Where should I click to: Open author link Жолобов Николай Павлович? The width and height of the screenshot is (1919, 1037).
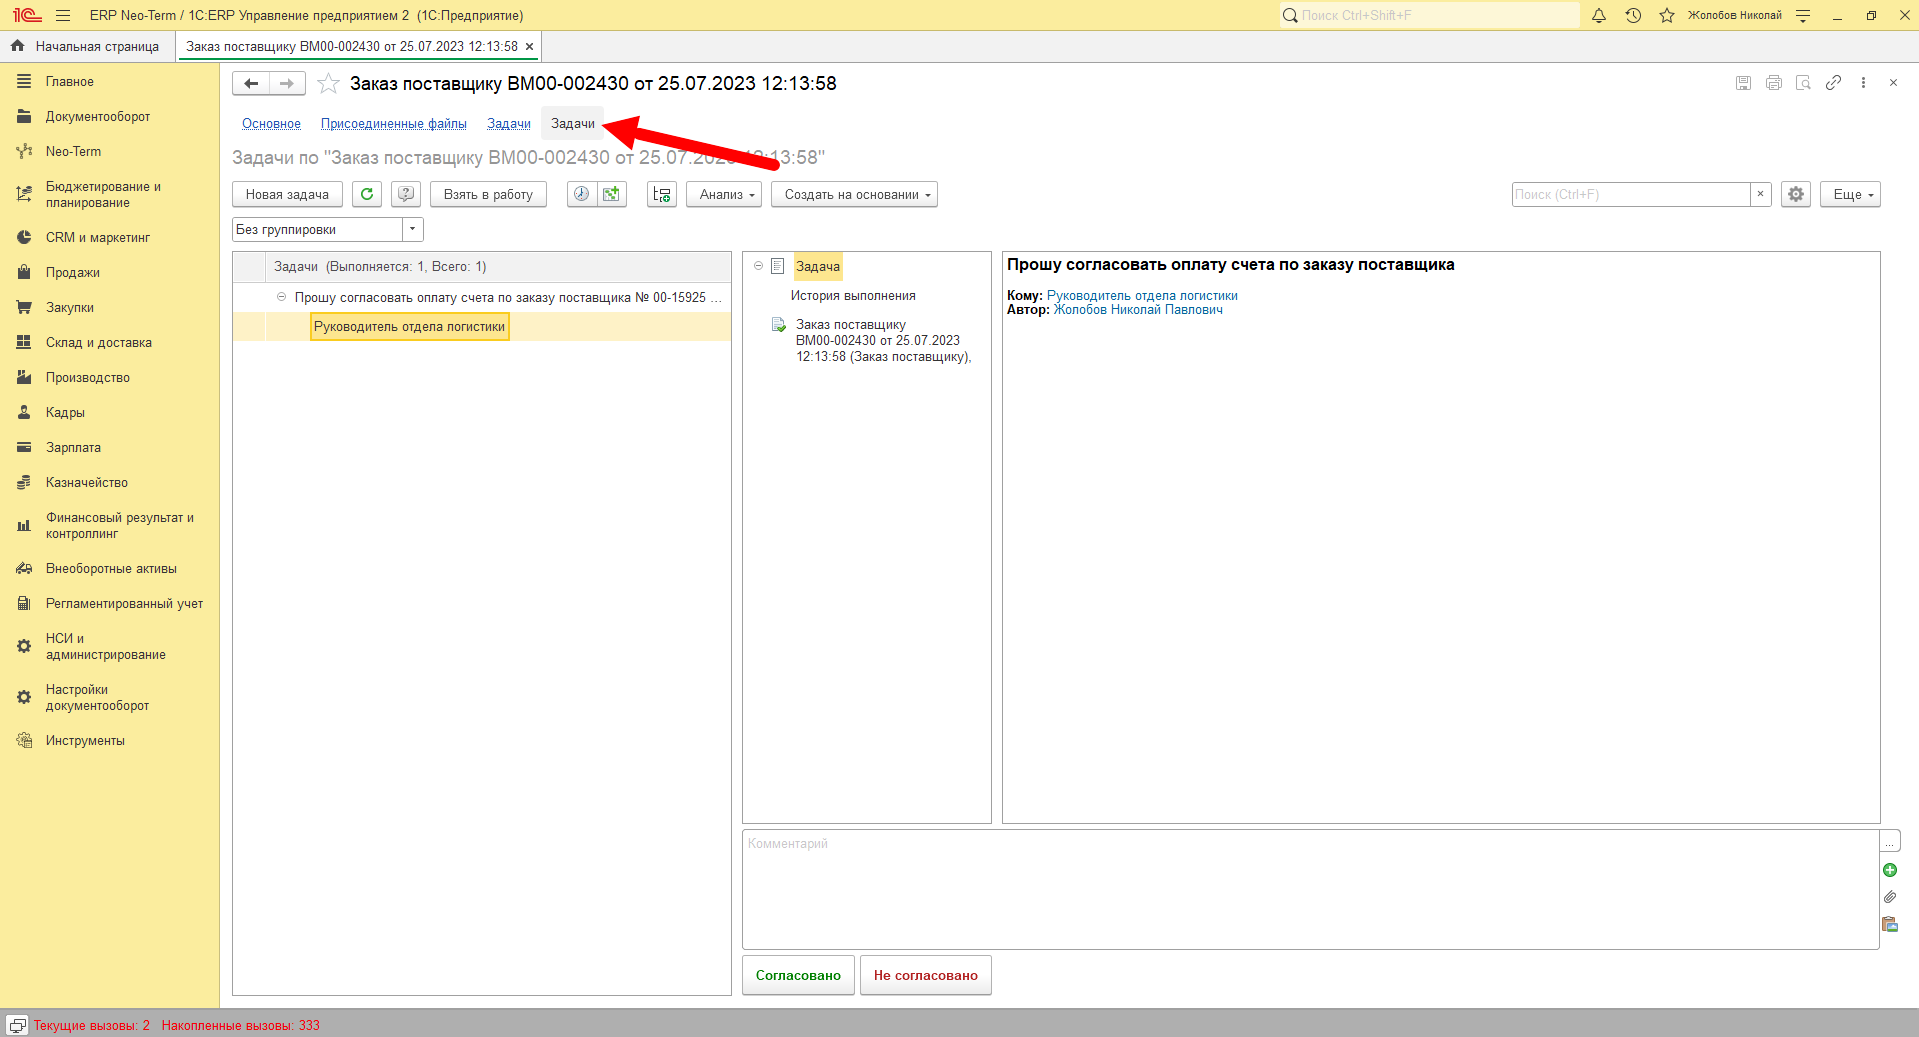click(1138, 309)
